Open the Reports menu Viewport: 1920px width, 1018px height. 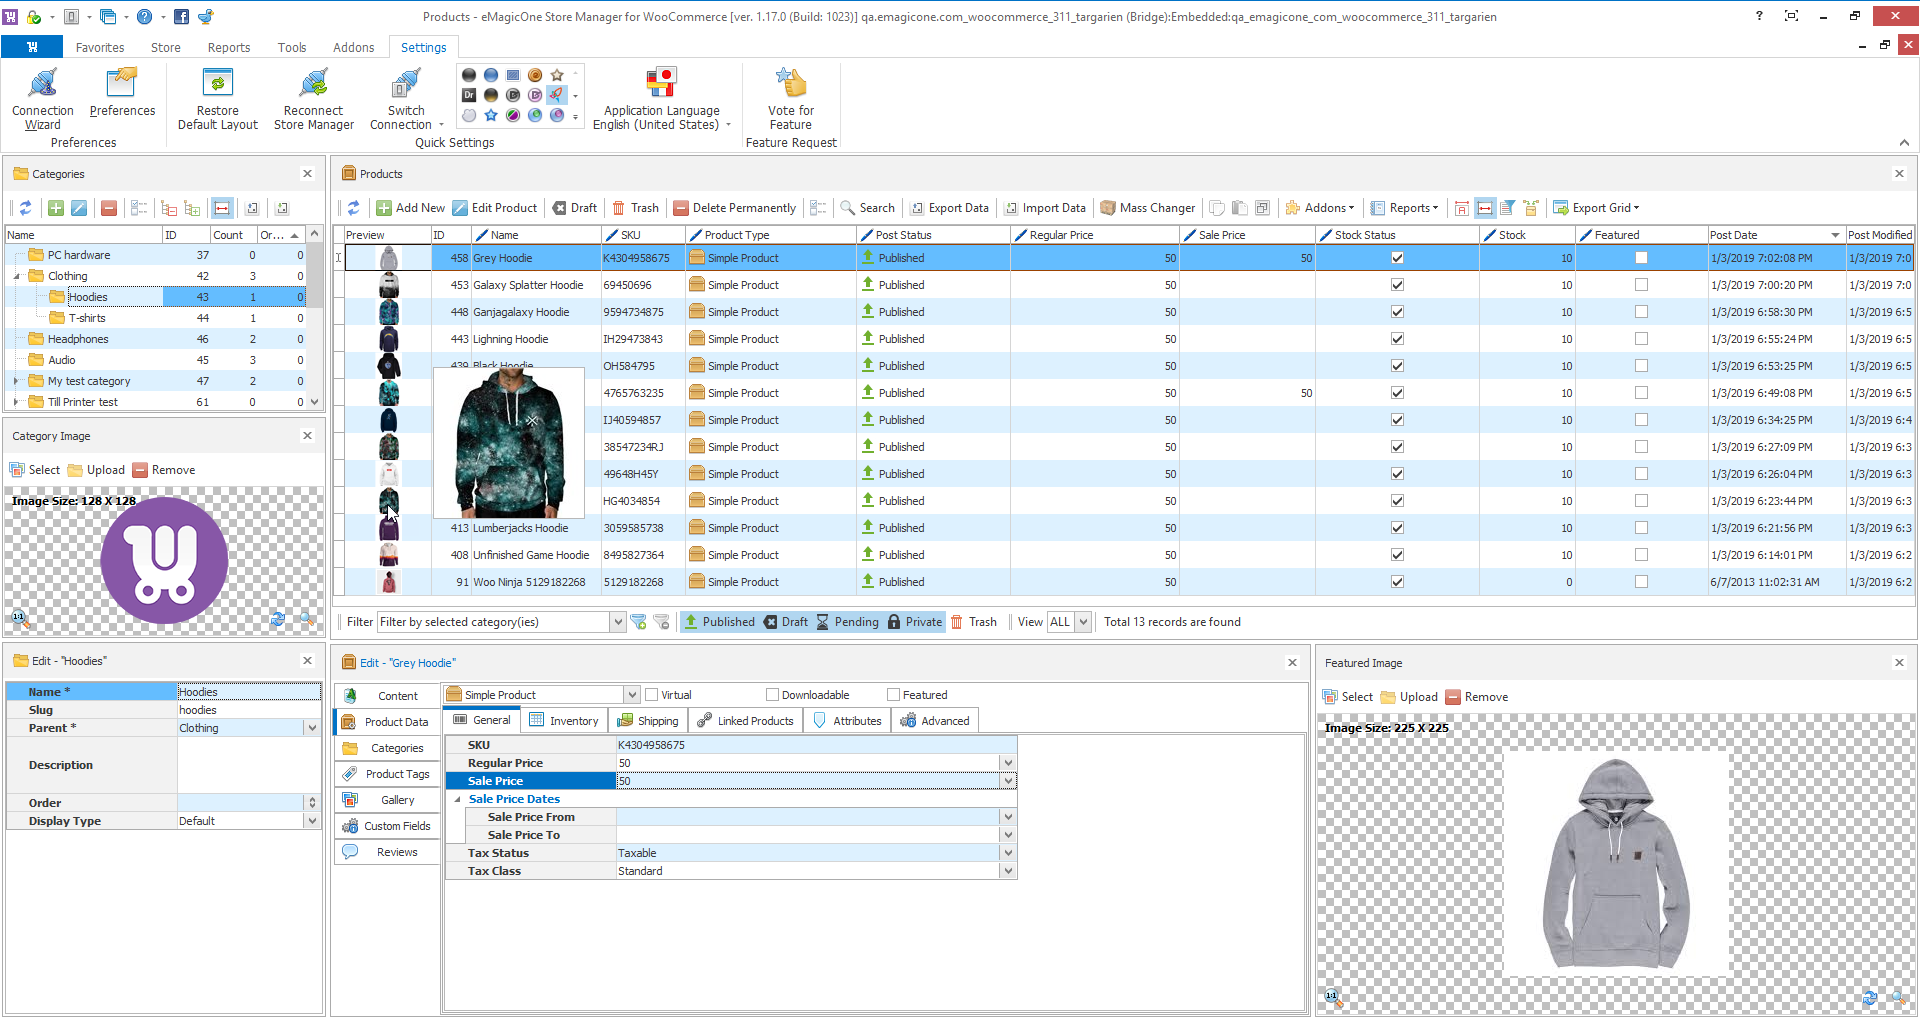point(1404,207)
